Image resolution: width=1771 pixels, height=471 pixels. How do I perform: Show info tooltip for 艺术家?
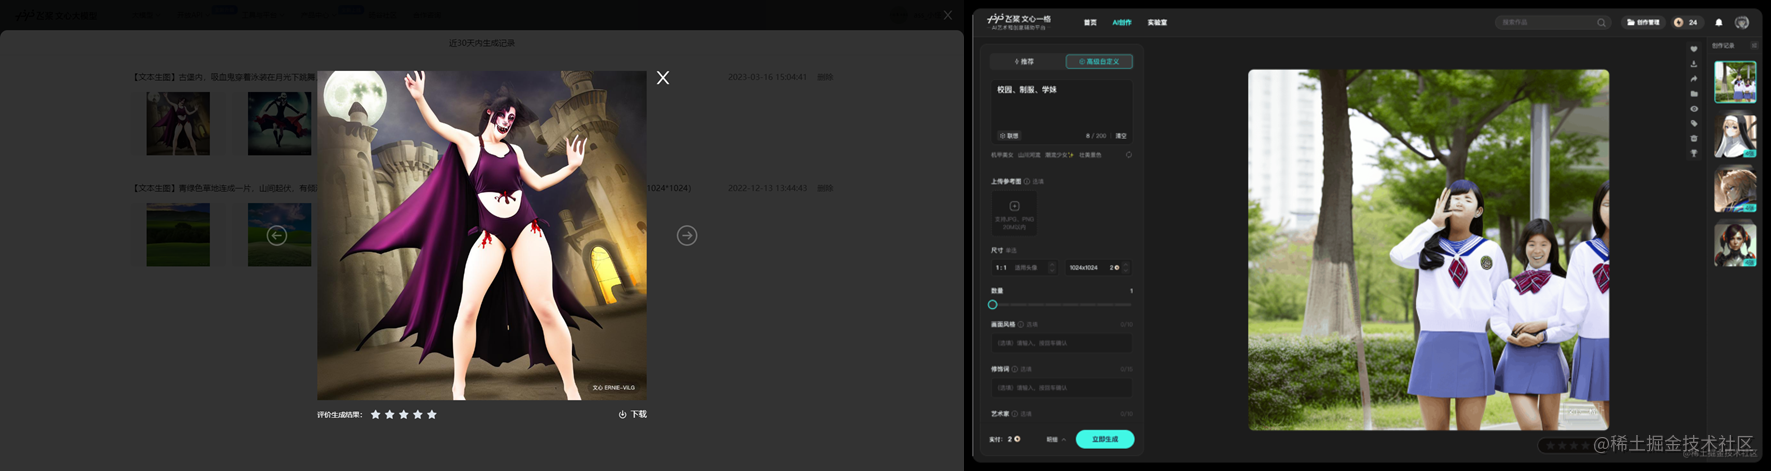[x=1015, y=413]
